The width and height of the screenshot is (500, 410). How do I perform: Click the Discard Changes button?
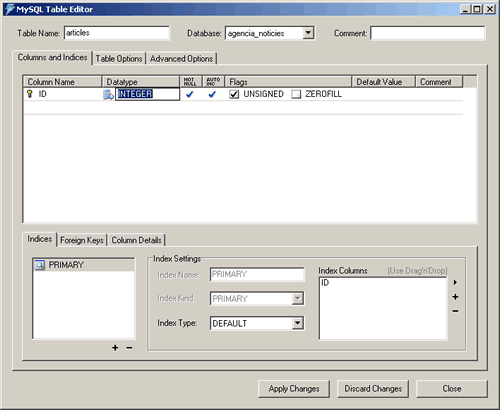tap(373, 389)
